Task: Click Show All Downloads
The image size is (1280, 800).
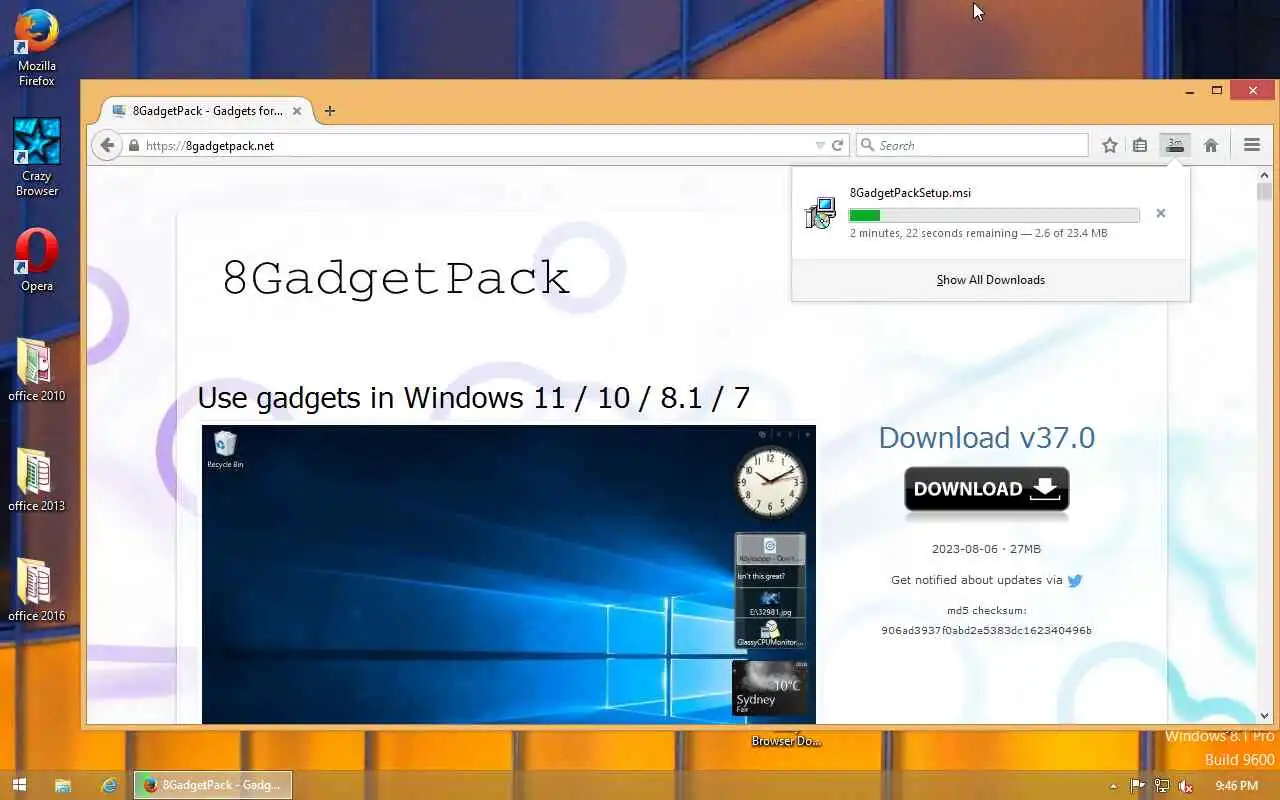Action: coord(991,280)
